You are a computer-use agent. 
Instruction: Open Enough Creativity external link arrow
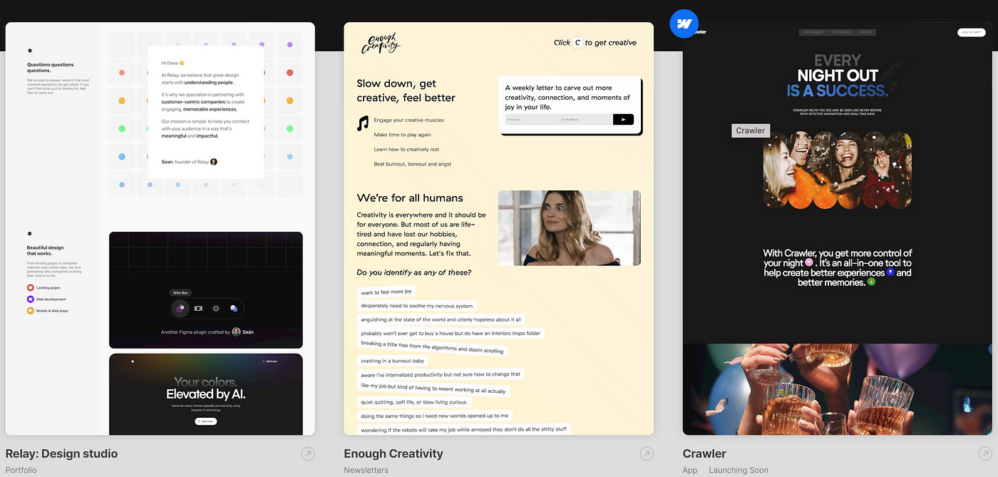(647, 454)
